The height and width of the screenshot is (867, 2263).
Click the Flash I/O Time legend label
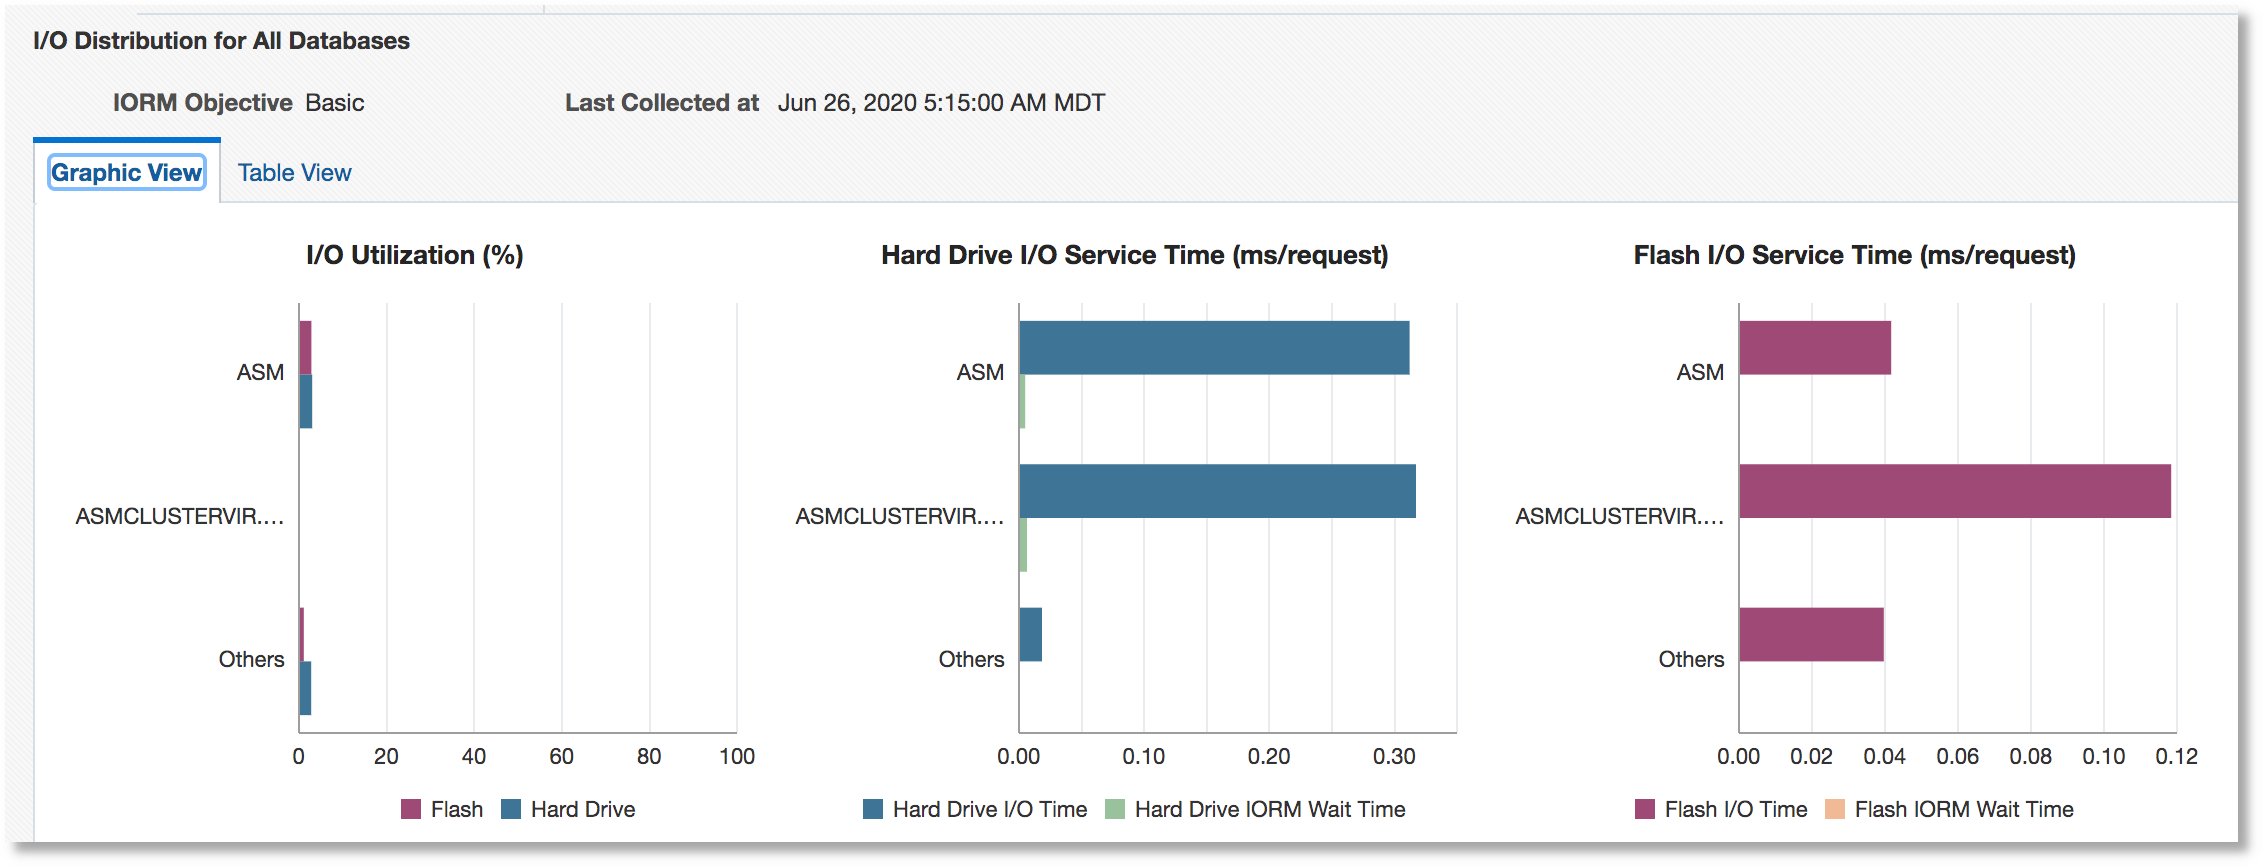coord(1736,809)
